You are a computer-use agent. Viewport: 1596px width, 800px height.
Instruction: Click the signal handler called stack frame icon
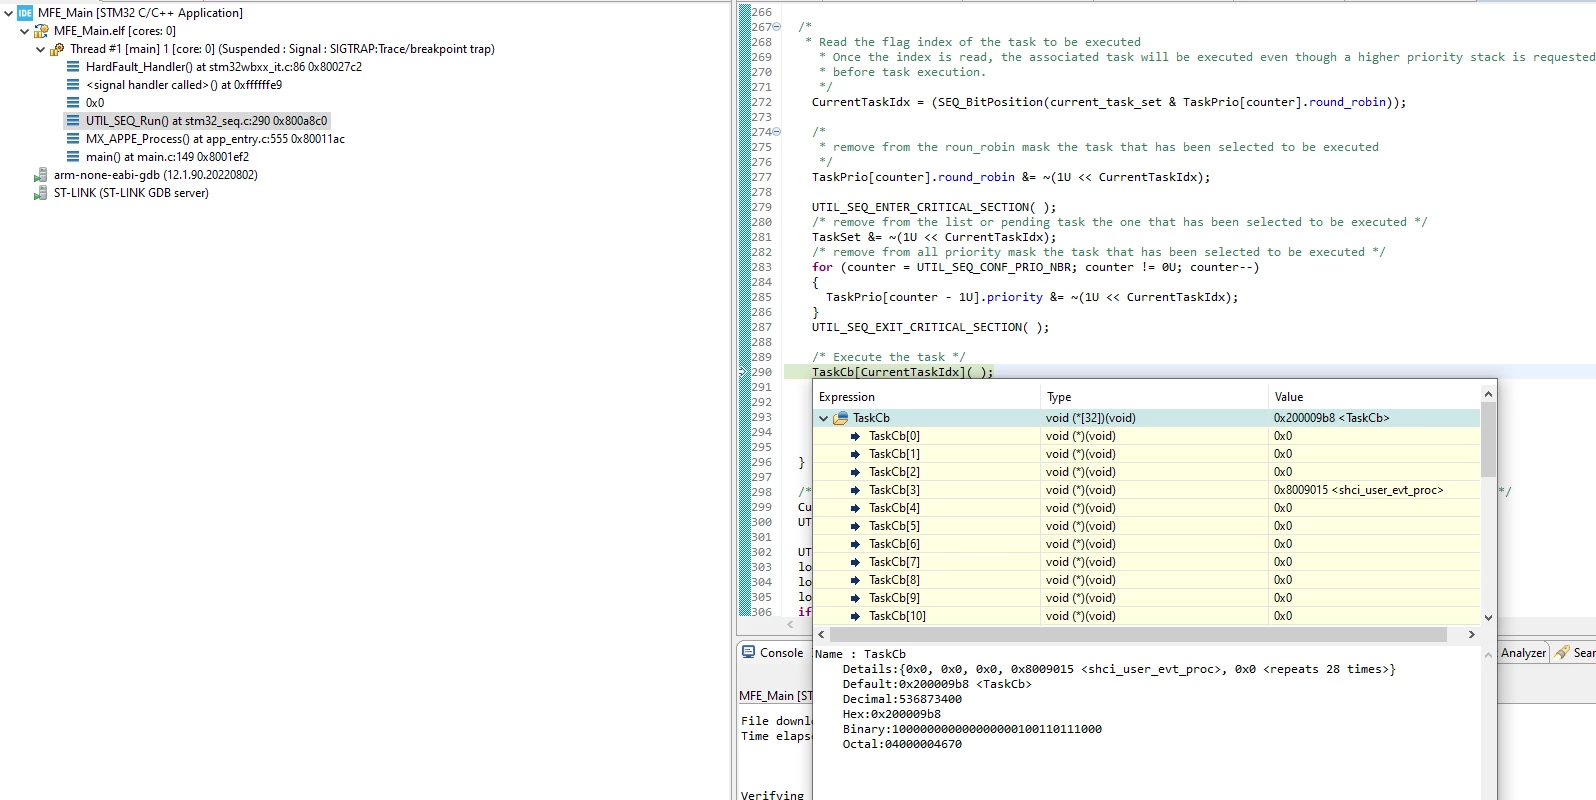[73, 85]
